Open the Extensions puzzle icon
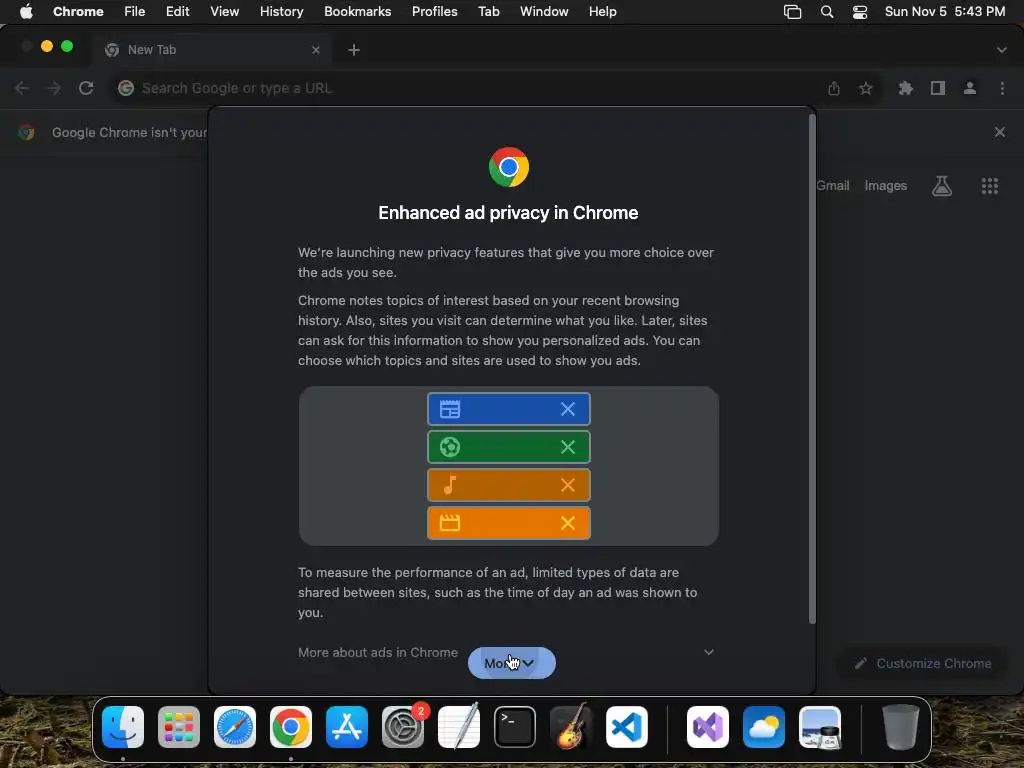This screenshot has width=1024, height=768. pos(906,88)
